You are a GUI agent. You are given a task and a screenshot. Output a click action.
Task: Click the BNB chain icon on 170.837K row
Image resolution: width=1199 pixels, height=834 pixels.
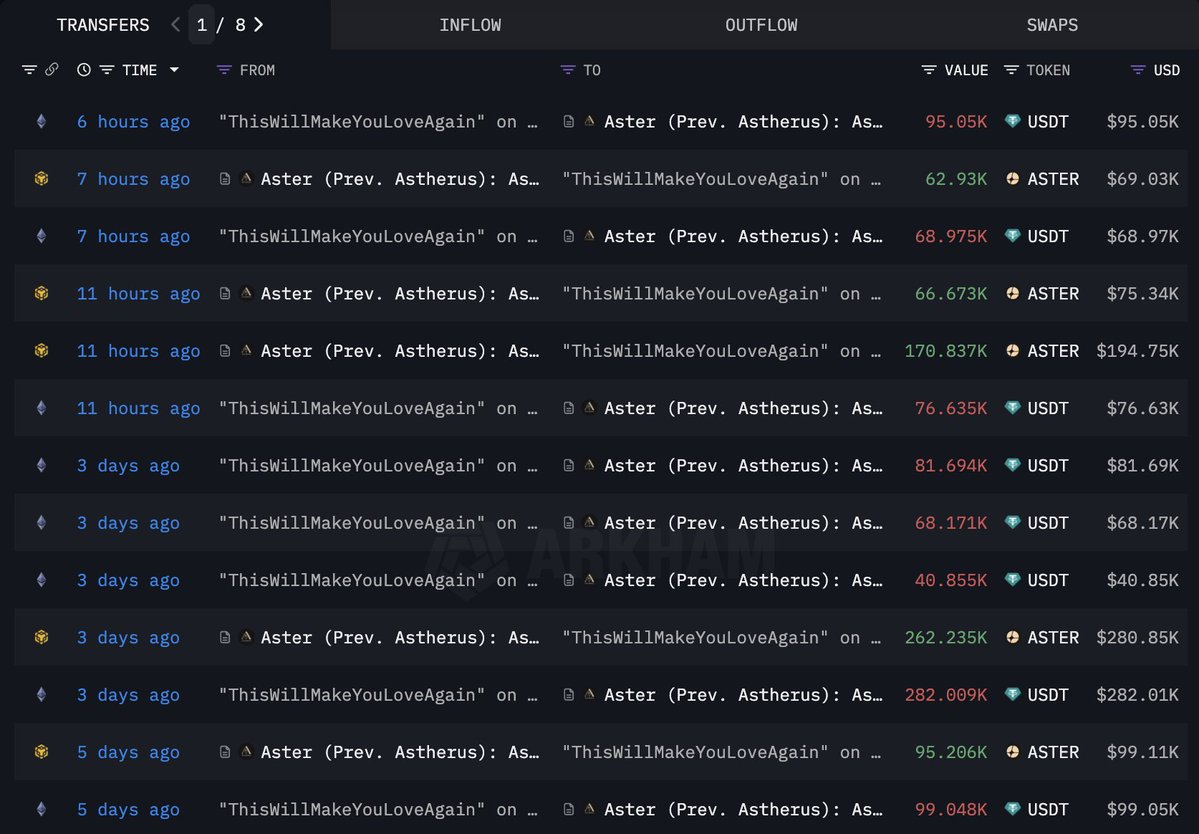tap(41, 350)
